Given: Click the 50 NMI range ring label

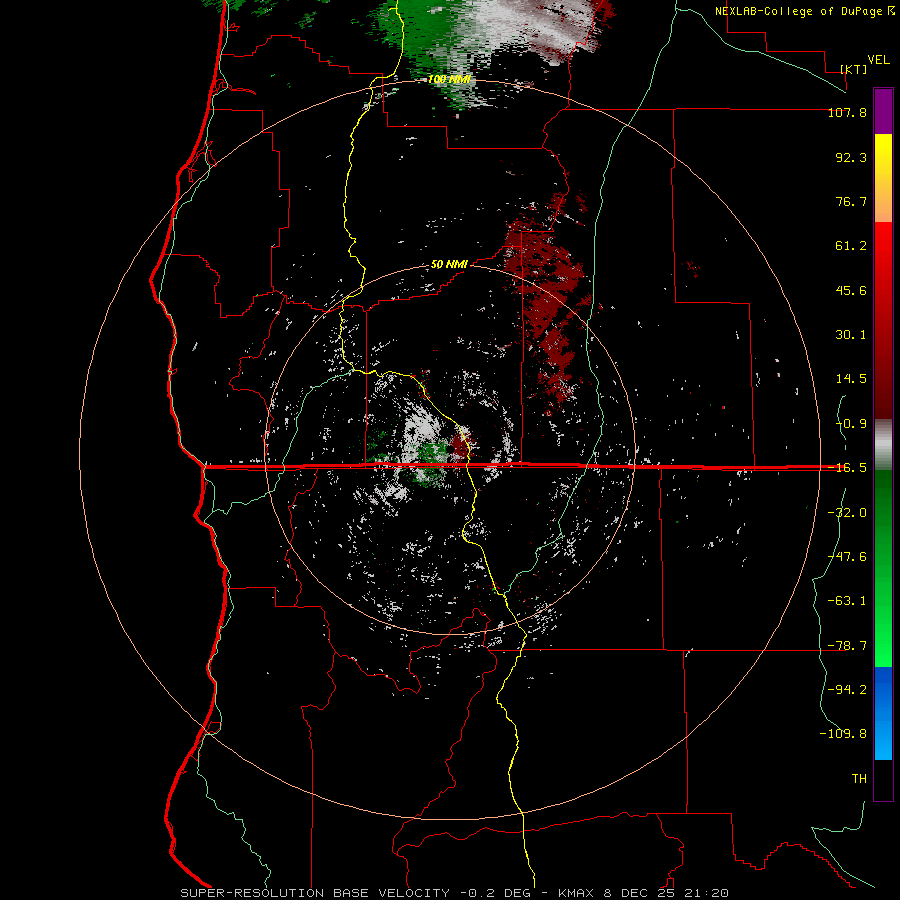Looking at the screenshot, I should 449,265.
